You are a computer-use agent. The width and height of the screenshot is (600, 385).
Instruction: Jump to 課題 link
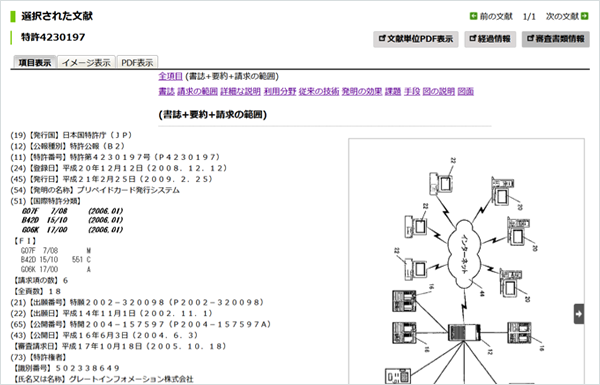tap(393, 91)
